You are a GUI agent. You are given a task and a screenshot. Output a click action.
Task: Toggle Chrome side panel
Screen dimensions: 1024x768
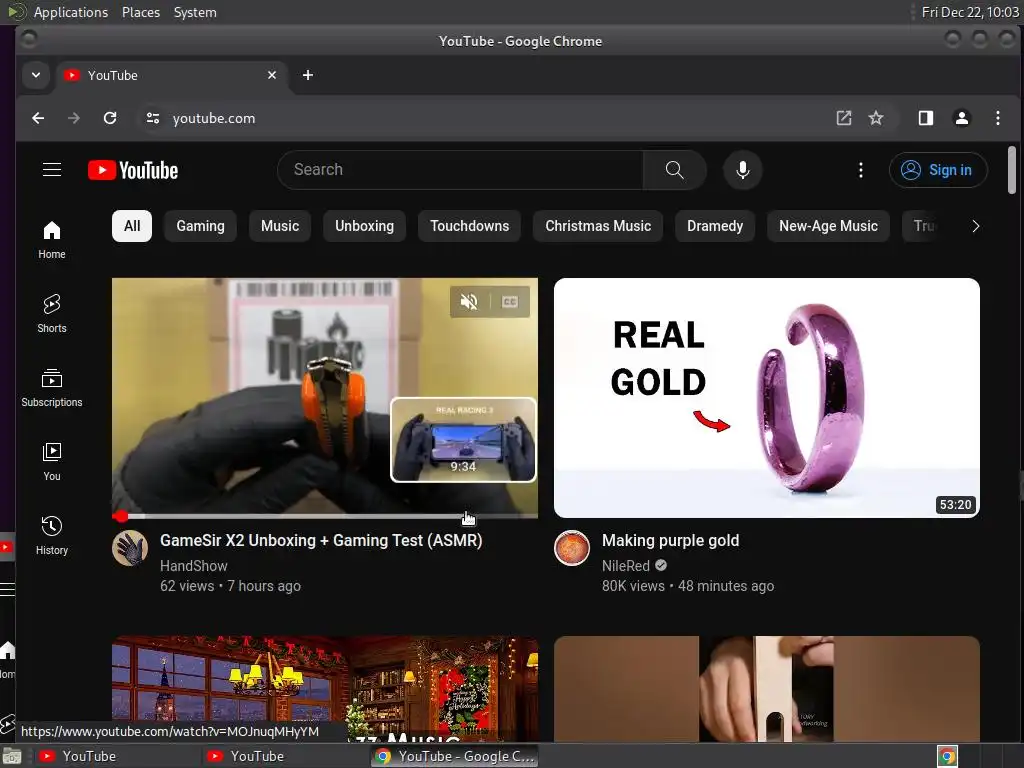pyautogui.click(x=925, y=118)
